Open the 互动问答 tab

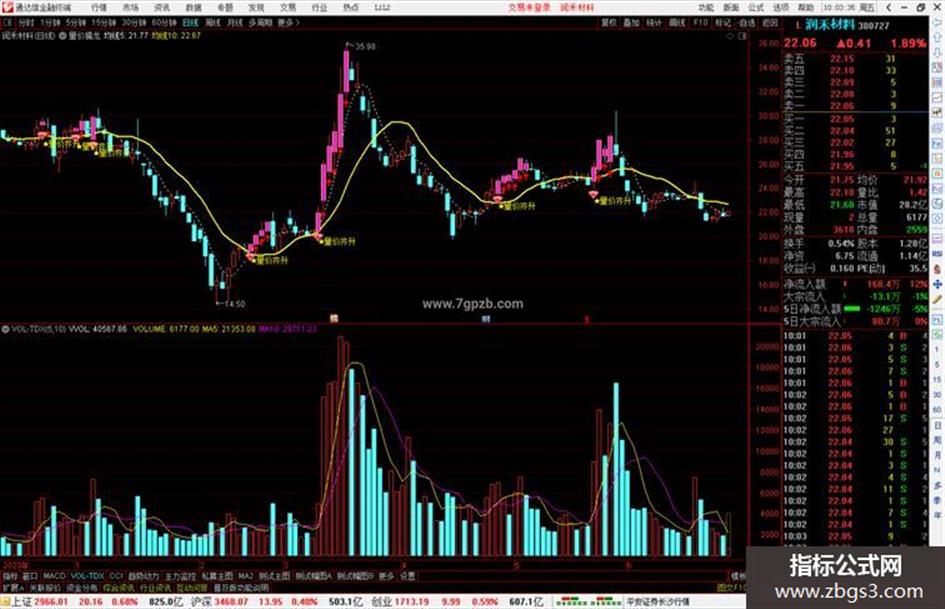click(192, 587)
